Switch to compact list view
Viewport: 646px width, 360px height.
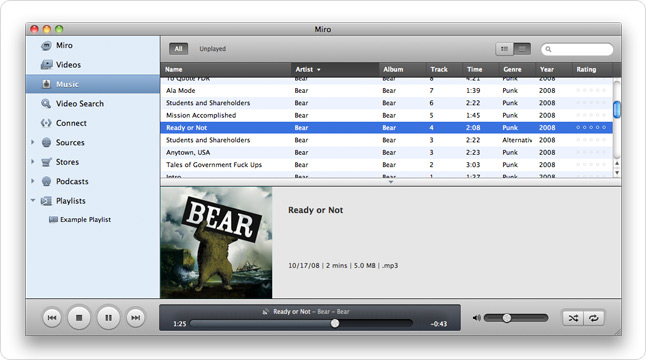coord(522,49)
